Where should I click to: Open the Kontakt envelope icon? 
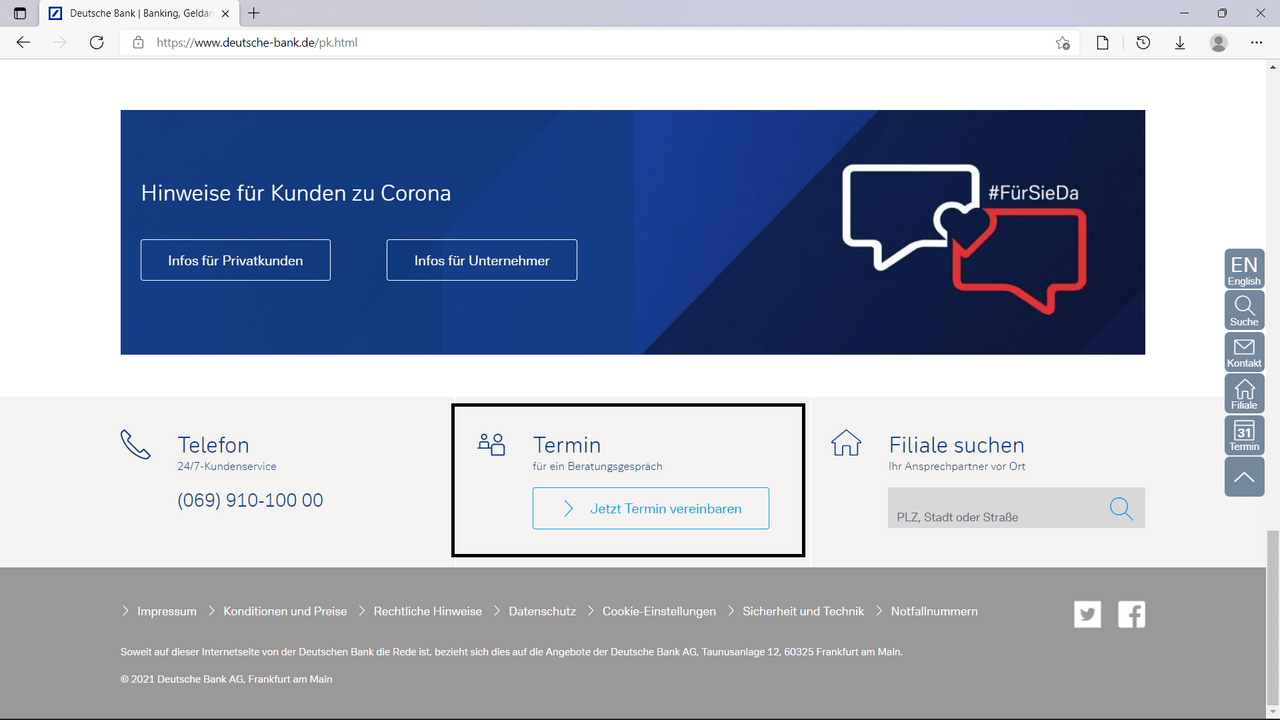[1244, 352]
